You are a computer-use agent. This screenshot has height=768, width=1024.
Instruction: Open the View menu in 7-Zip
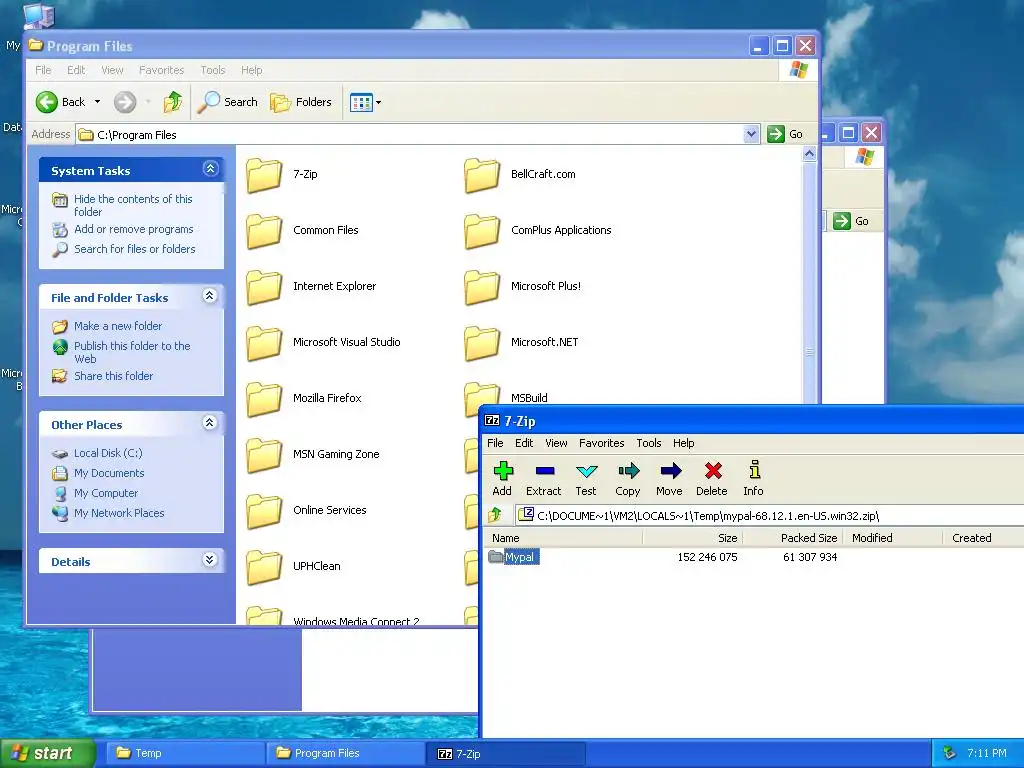pos(556,443)
